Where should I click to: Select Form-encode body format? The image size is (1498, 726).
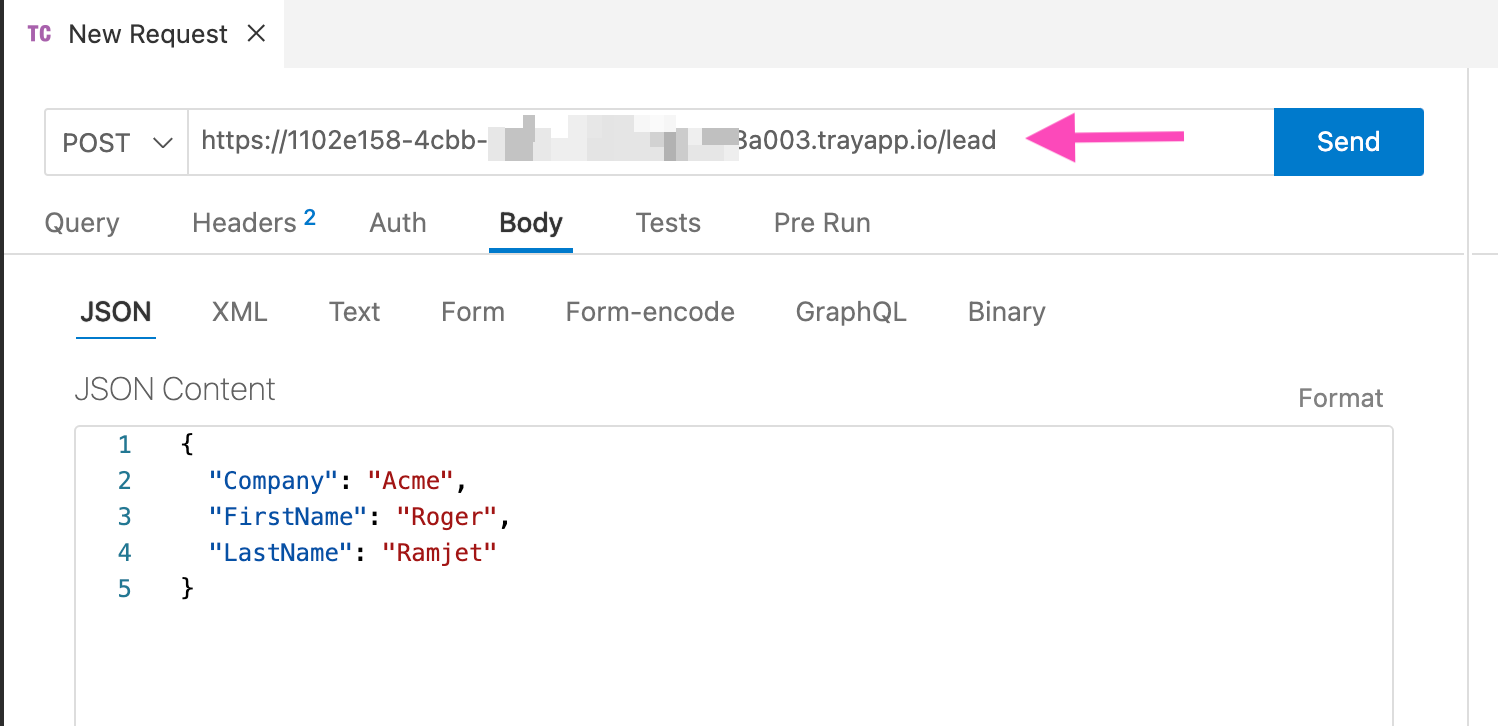tap(650, 312)
